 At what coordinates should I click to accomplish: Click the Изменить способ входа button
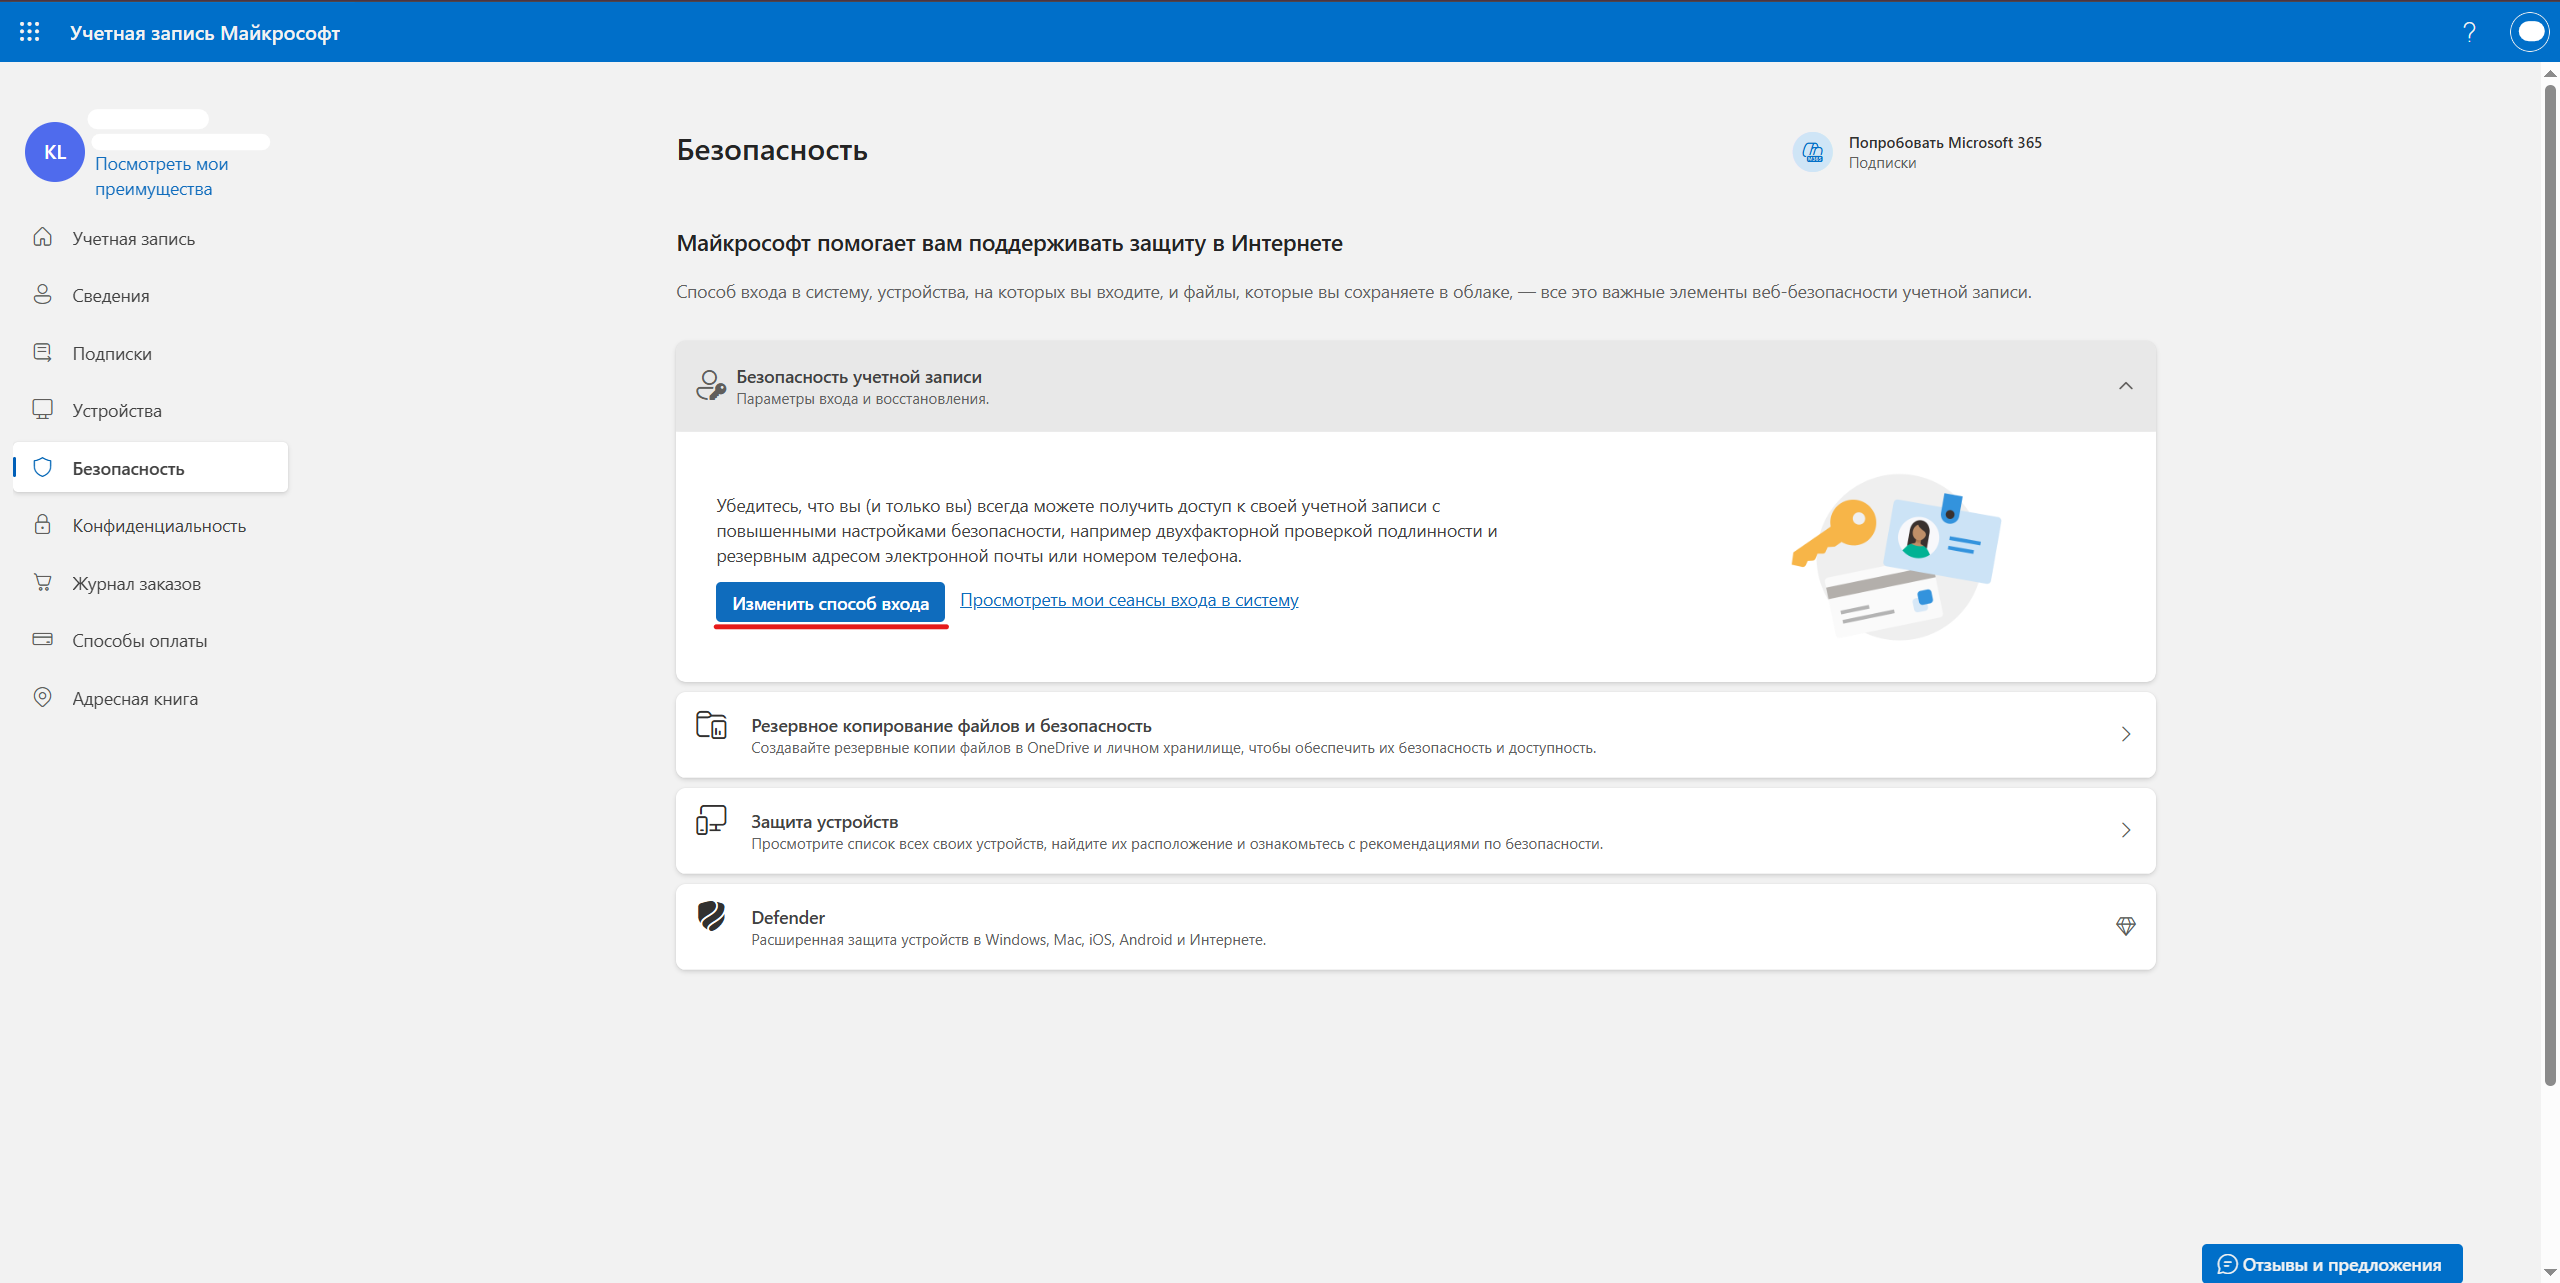(830, 603)
